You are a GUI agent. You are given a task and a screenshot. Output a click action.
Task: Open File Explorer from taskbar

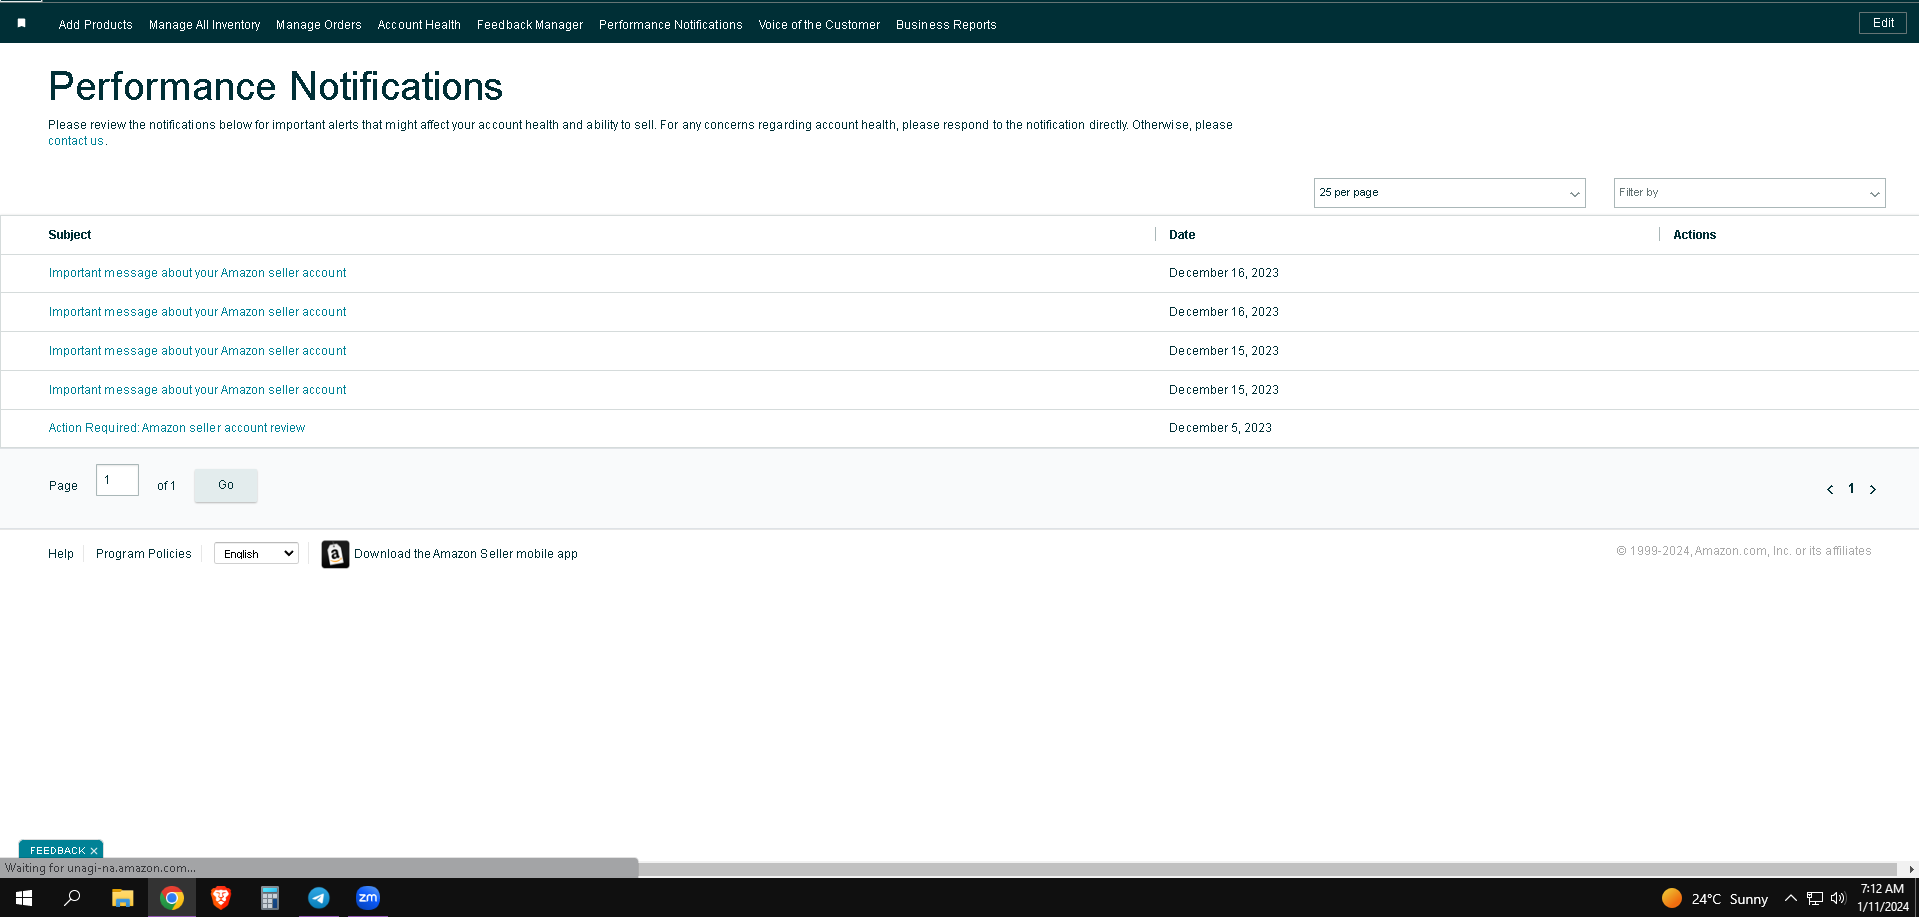pyautogui.click(x=122, y=898)
